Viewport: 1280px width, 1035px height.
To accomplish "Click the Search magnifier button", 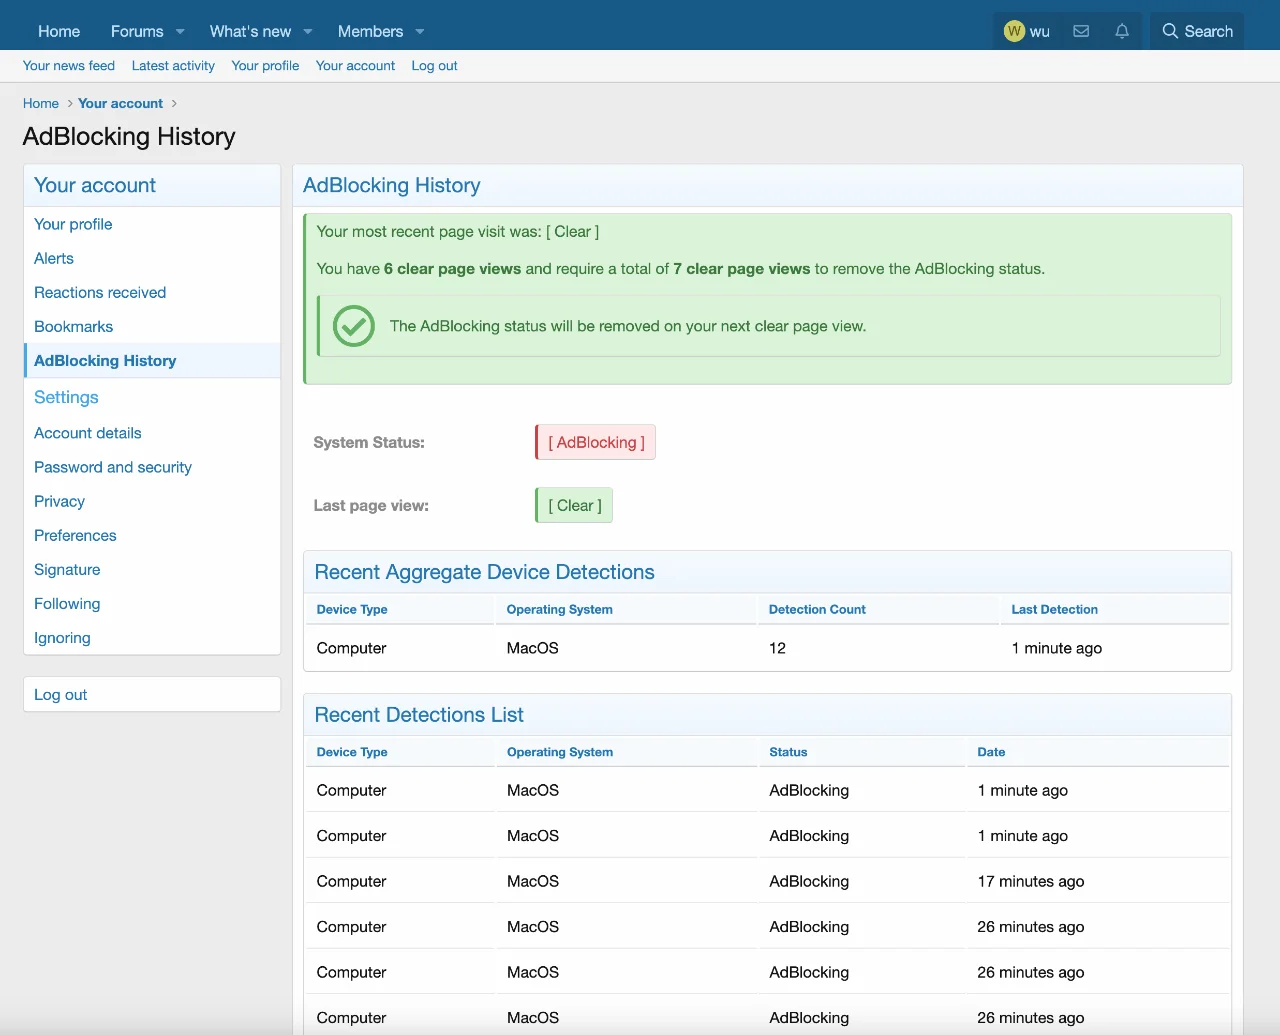I will pyautogui.click(x=1197, y=31).
